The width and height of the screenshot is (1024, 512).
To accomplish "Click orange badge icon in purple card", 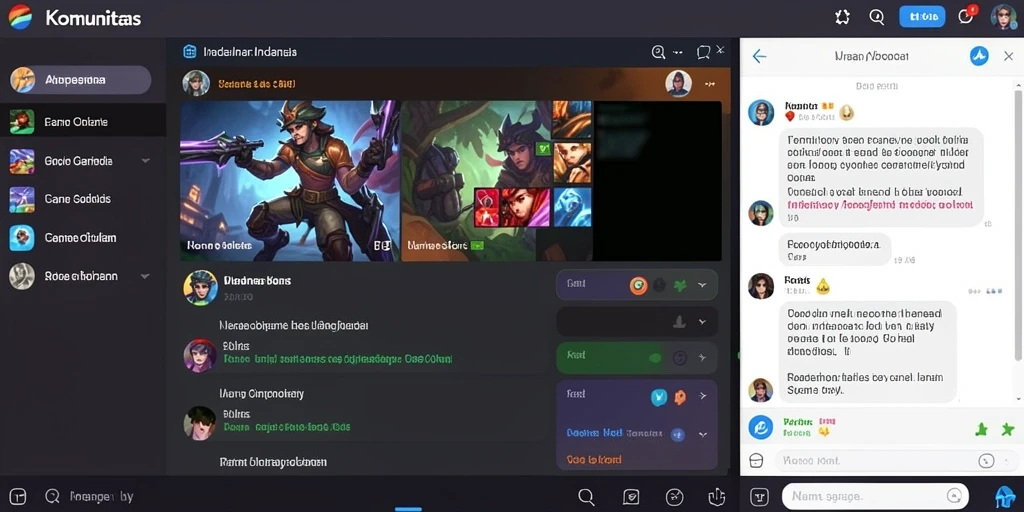I will pos(680,396).
